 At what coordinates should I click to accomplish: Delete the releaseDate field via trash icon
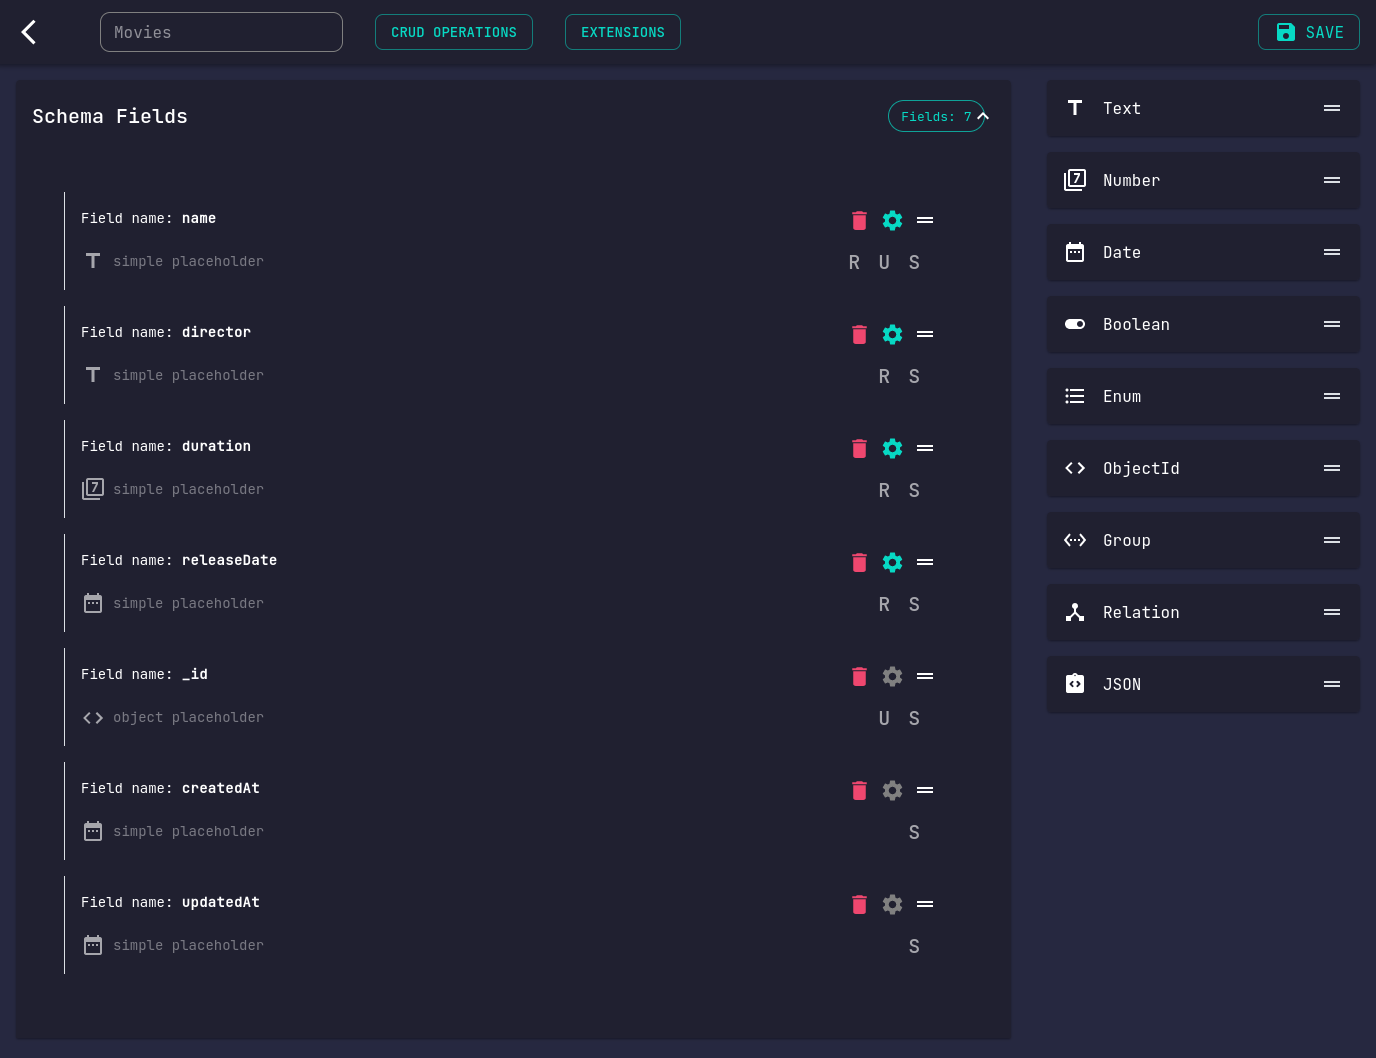tap(859, 562)
